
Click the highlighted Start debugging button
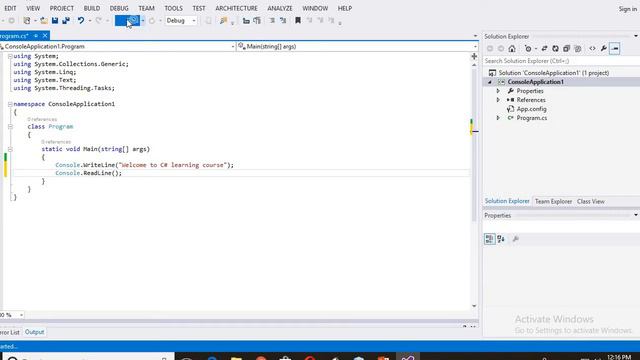127,20
